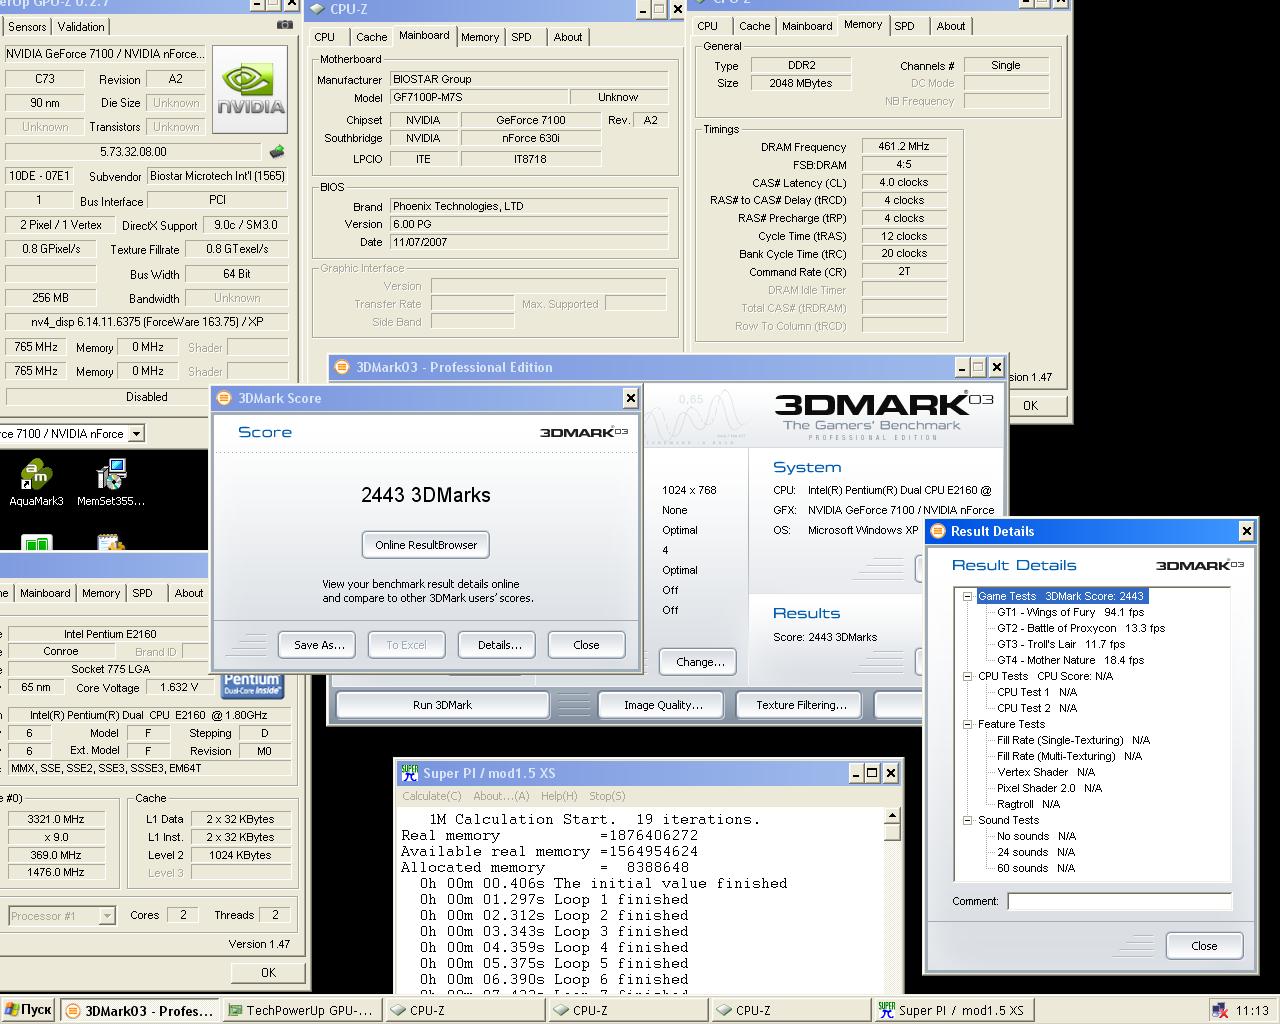The height and width of the screenshot is (1024, 1280).
Task: Click the 3DMark03 Professional Edition title icon
Action: [x=342, y=367]
